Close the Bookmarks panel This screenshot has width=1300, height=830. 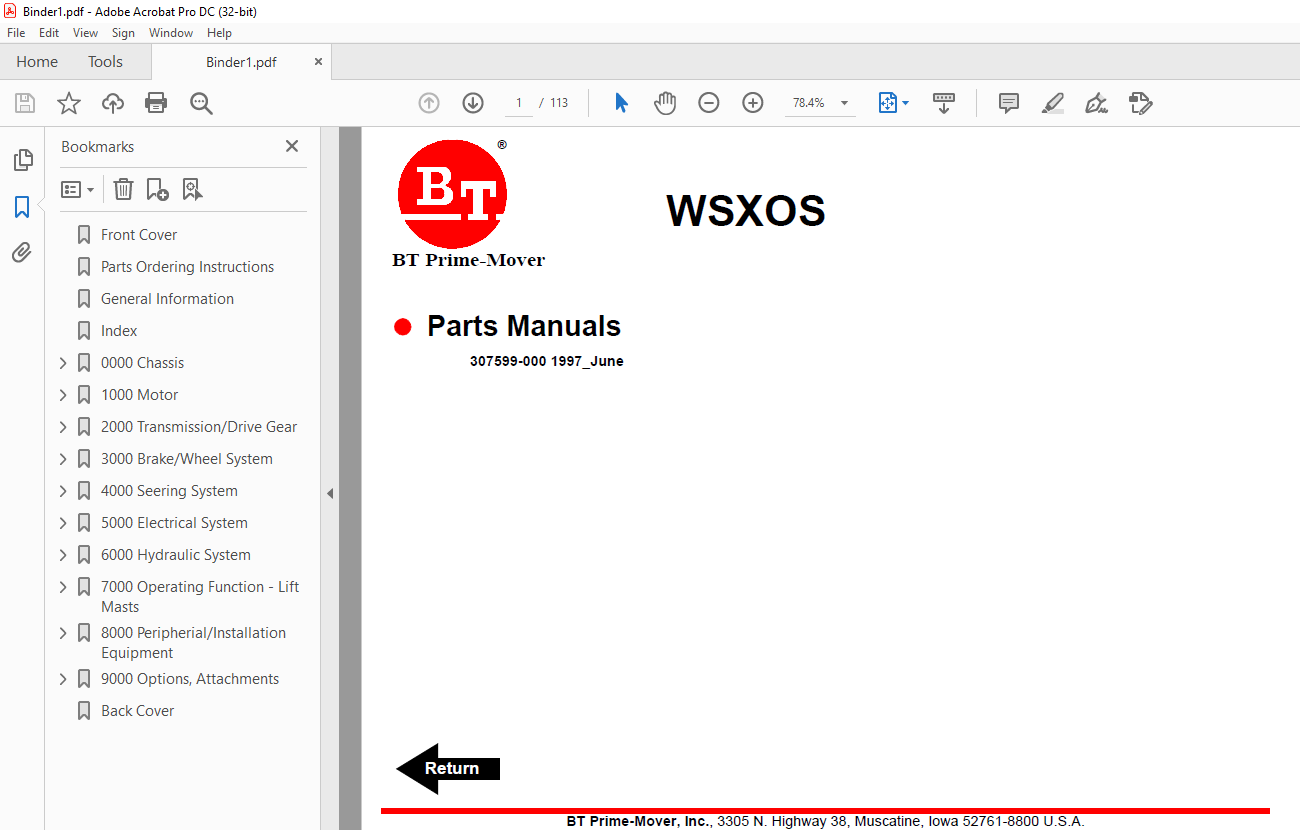click(292, 146)
